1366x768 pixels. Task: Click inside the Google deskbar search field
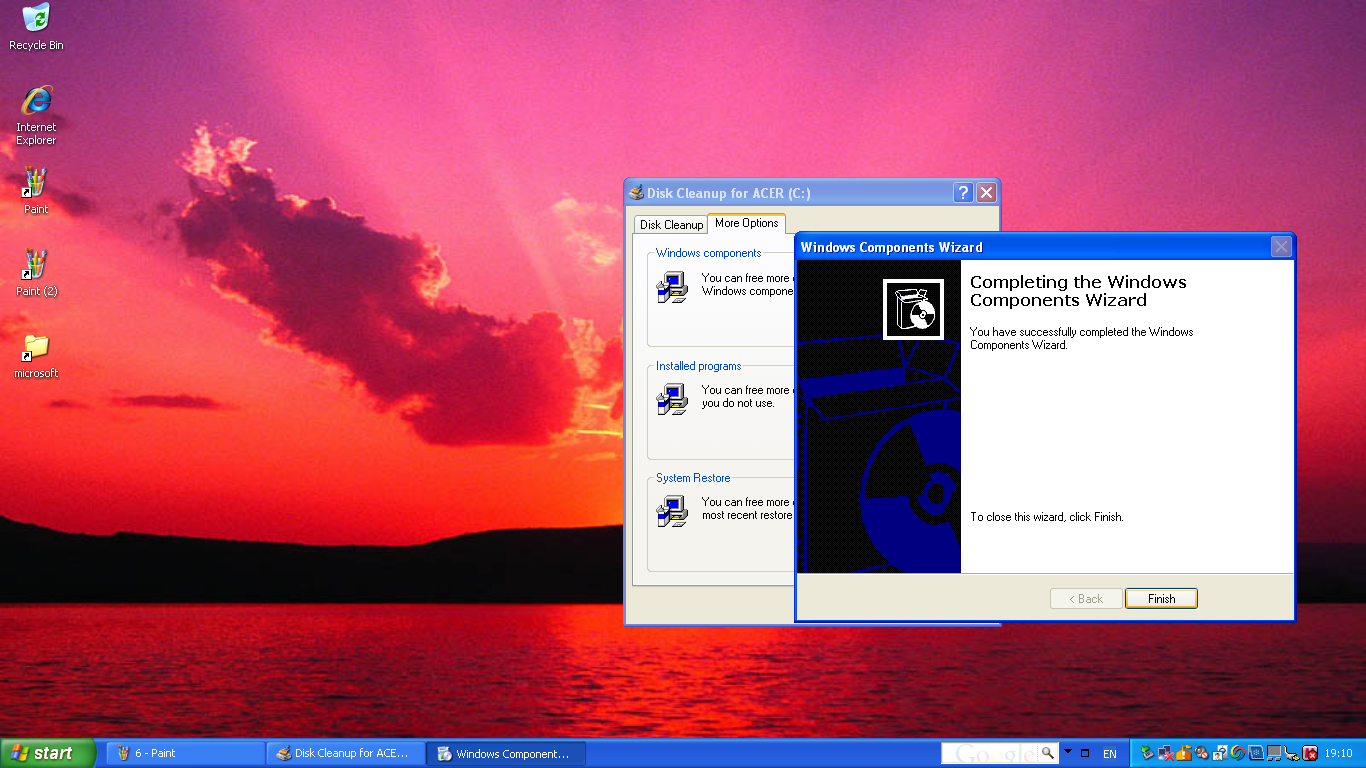(x=989, y=753)
